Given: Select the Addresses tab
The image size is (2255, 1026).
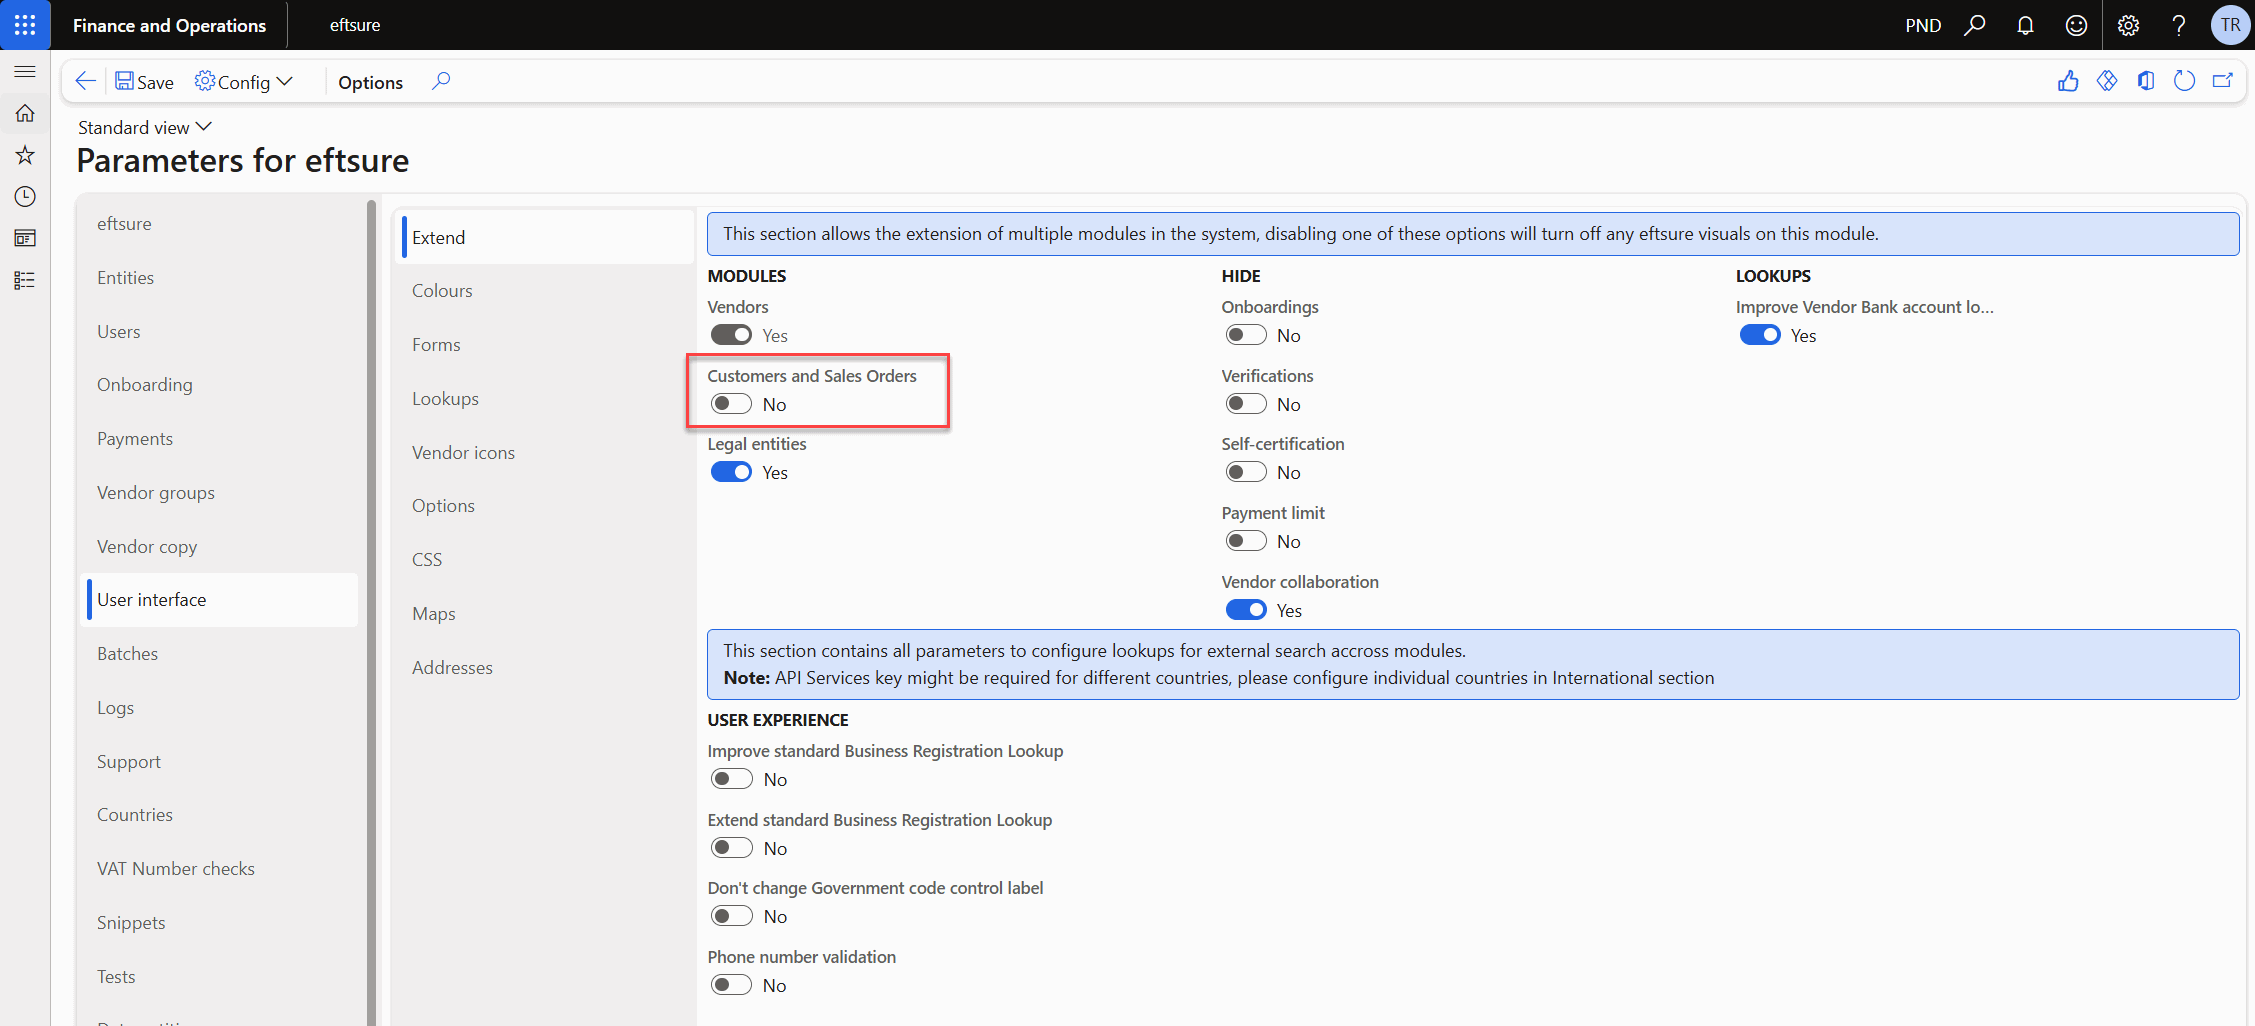Looking at the screenshot, I should click(545, 668).
